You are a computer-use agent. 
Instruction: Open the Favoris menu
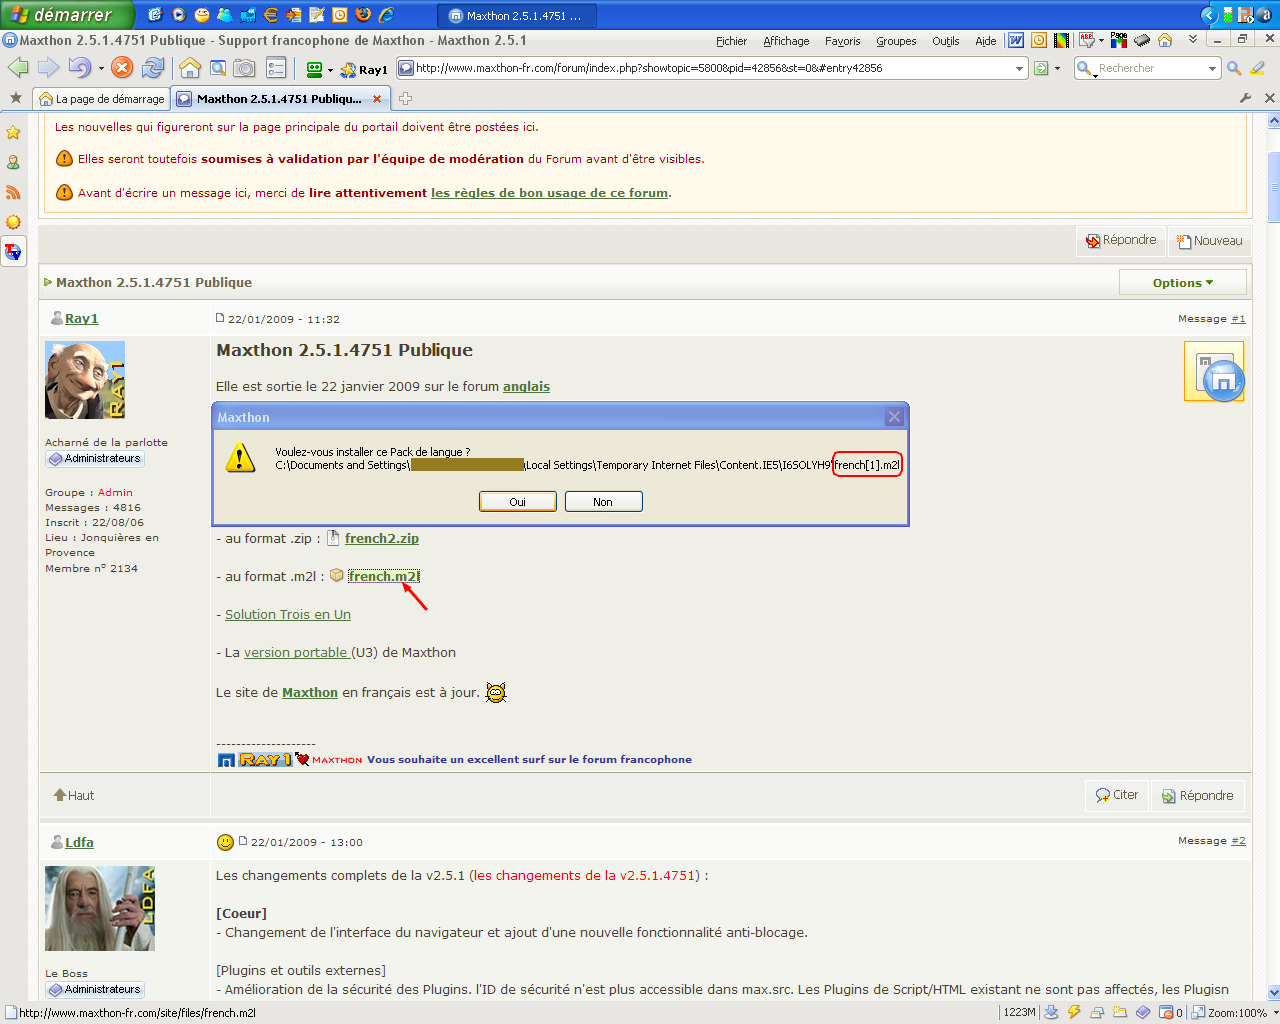point(842,41)
